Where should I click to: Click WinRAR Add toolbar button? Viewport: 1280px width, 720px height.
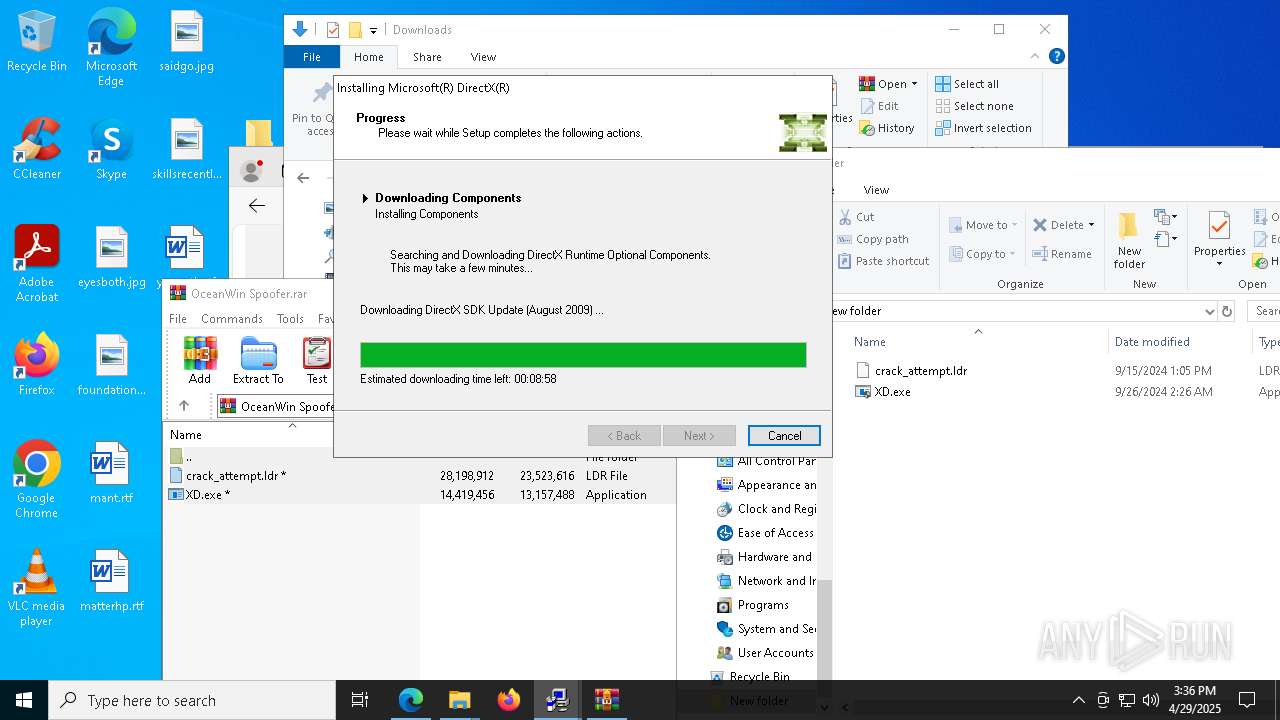click(x=200, y=361)
